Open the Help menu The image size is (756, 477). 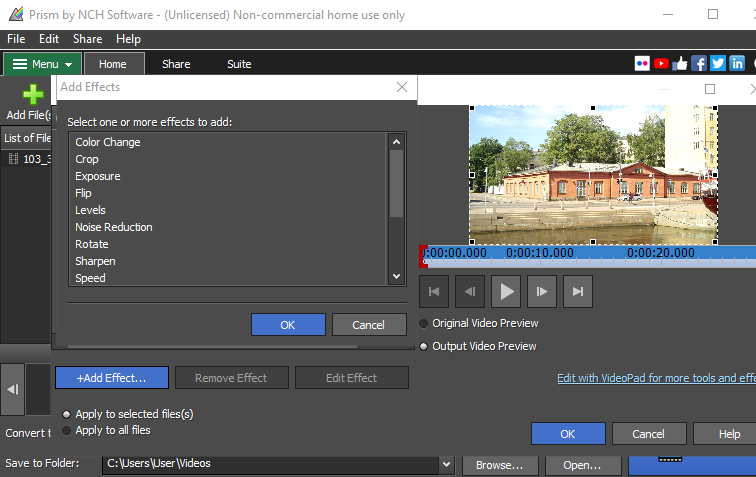[x=128, y=39]
